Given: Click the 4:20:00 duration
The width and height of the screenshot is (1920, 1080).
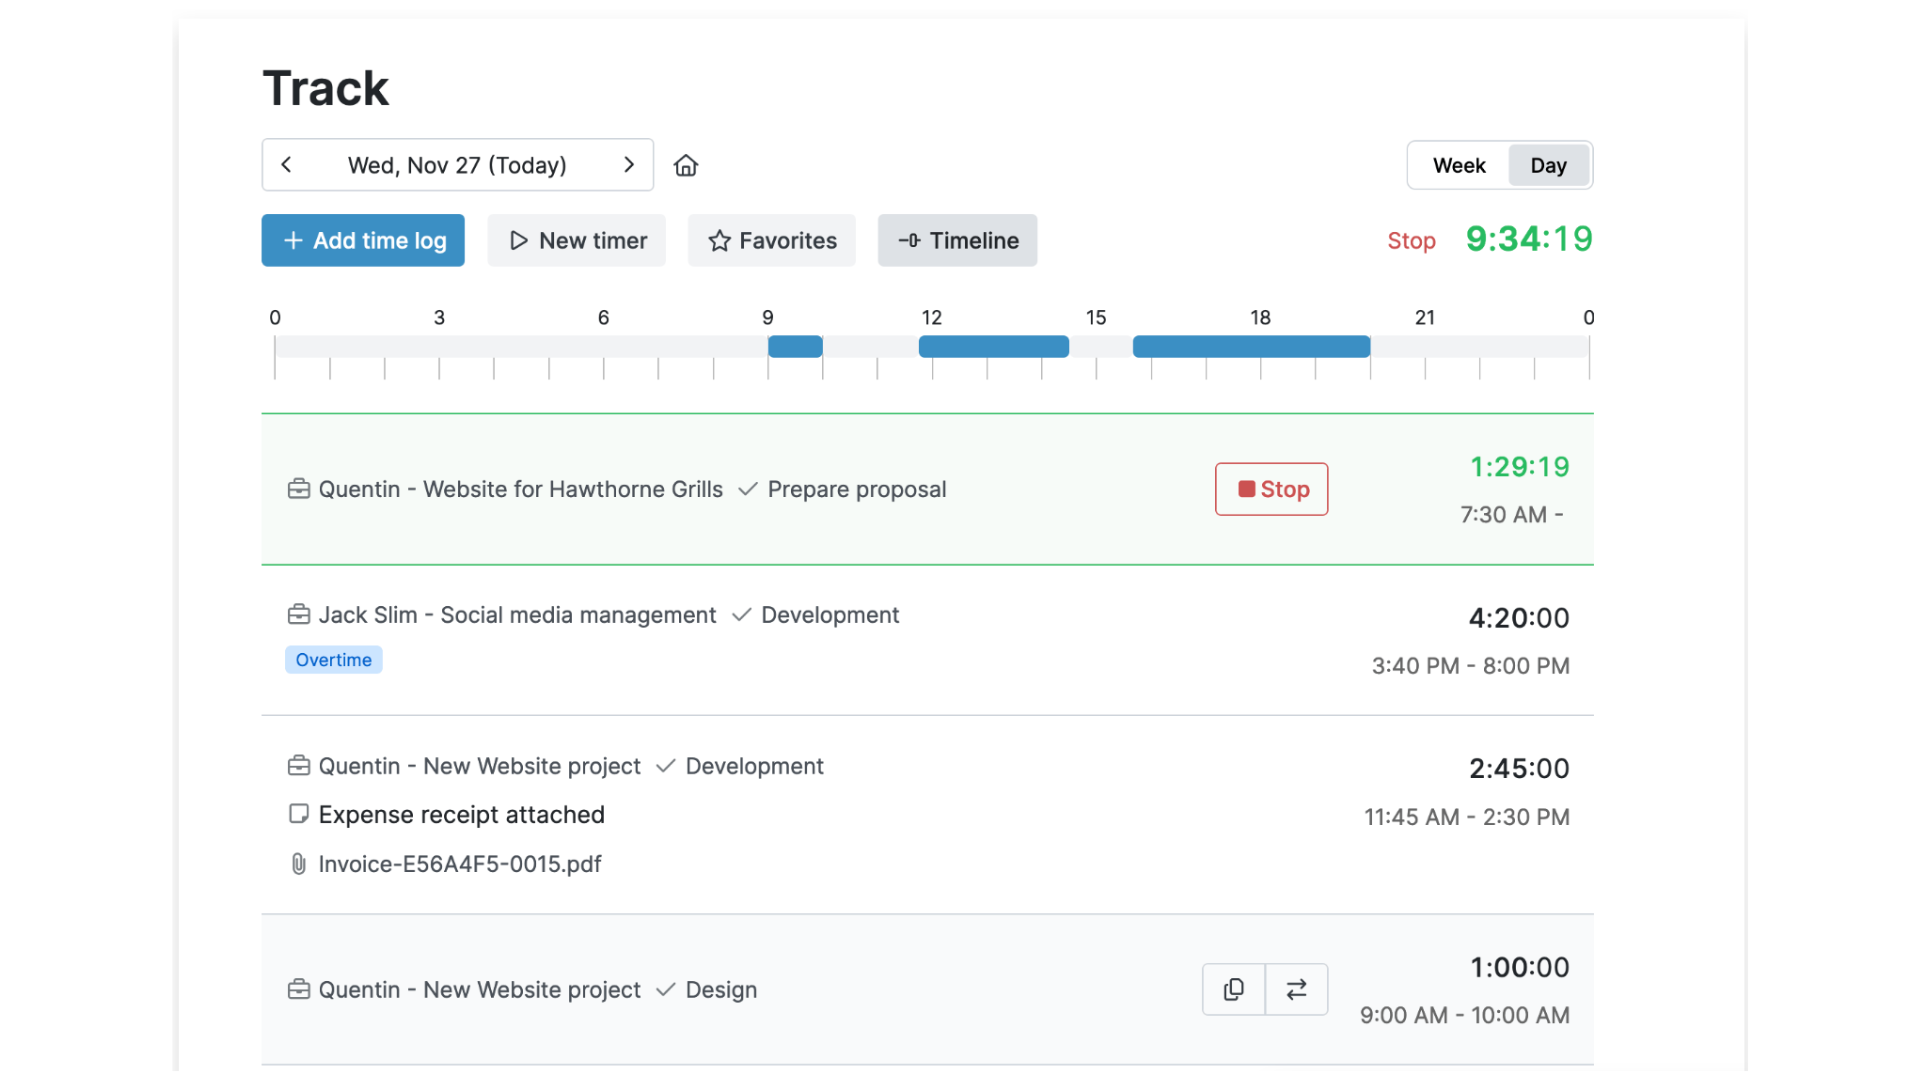Looking at the screenshot, I should coord(1519,618).
